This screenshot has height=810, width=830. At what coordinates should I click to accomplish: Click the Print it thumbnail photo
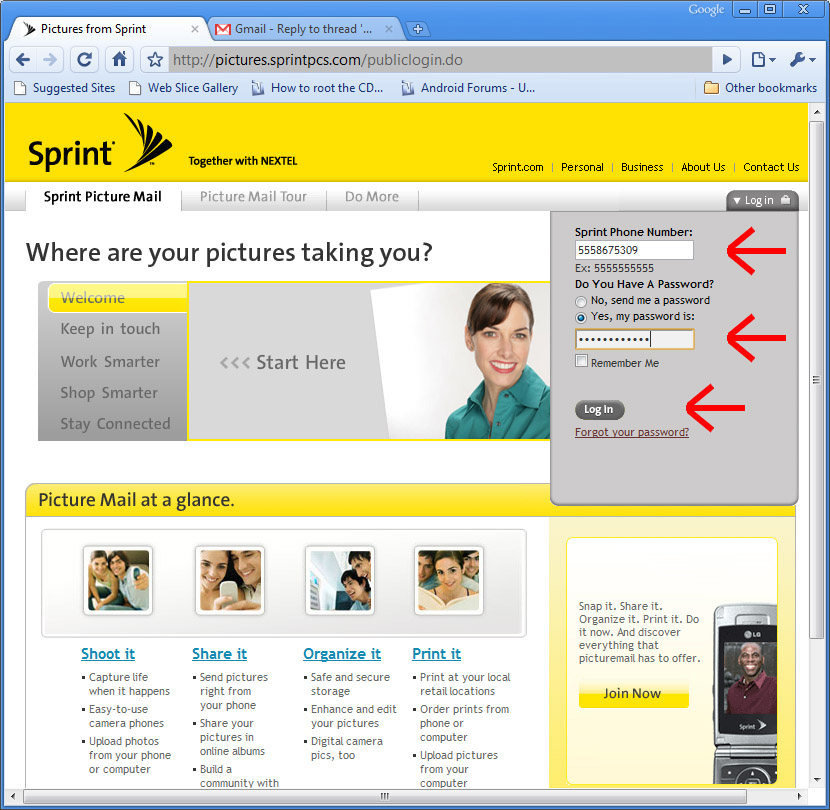pyautogui.click(x=449, y=580)
